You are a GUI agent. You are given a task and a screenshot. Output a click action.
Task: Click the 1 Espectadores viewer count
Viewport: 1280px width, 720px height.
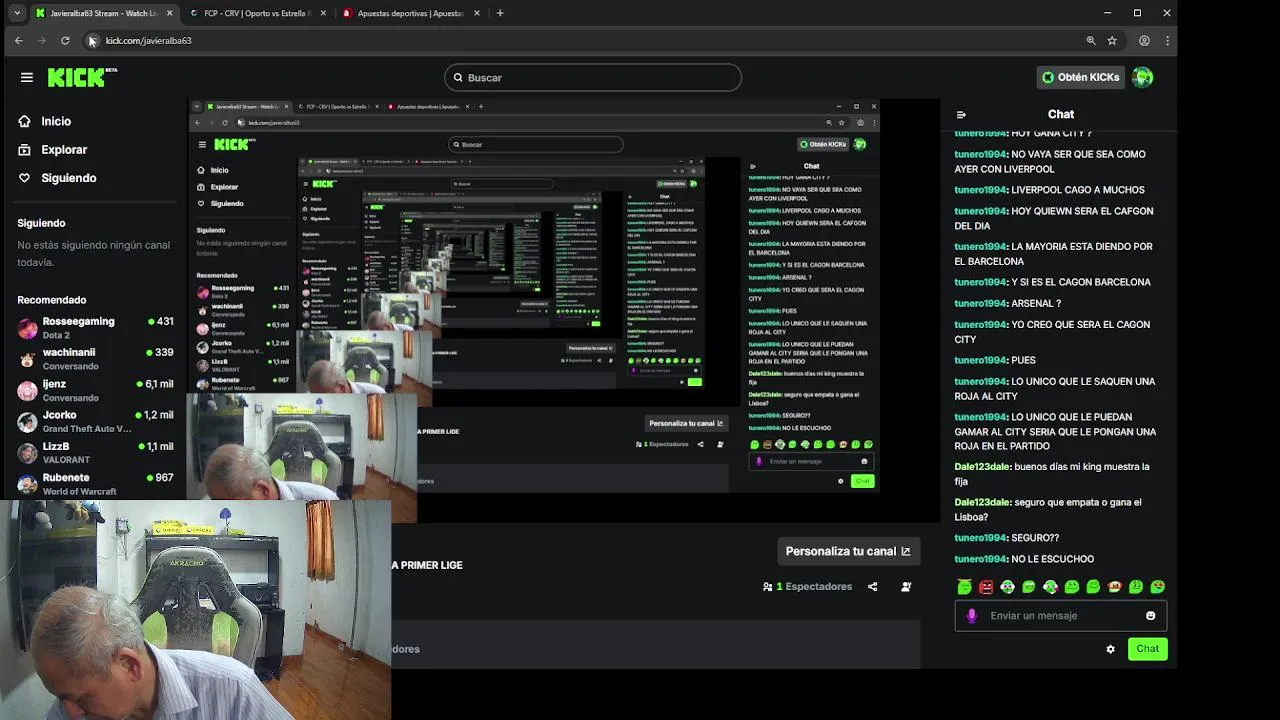[x=807, y=587]
